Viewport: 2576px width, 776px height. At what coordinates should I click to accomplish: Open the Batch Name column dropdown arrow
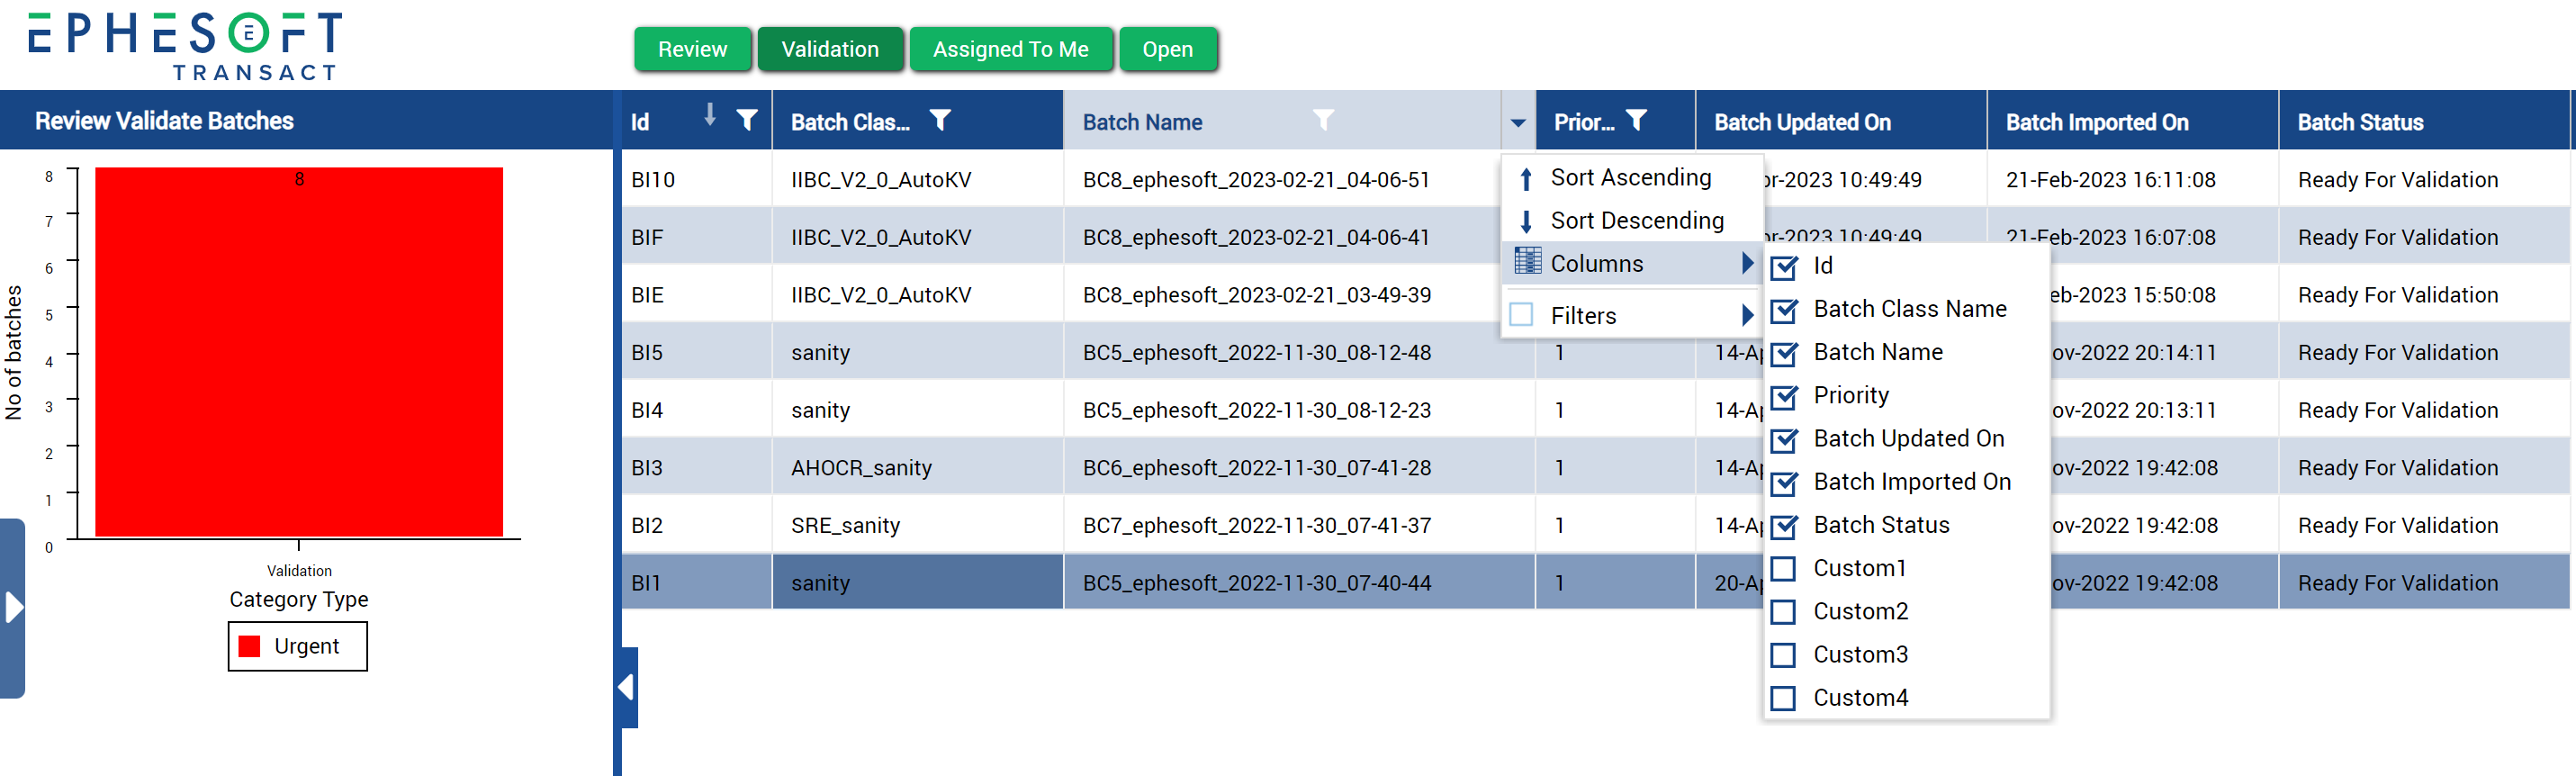[x=1517, y=123]
